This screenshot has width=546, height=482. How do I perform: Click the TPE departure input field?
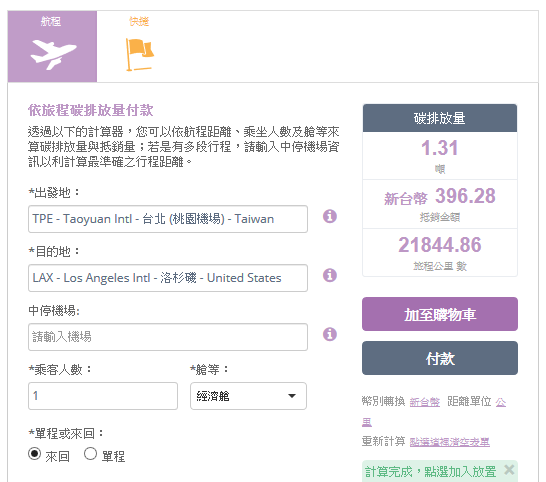click(x=168, y=219)
